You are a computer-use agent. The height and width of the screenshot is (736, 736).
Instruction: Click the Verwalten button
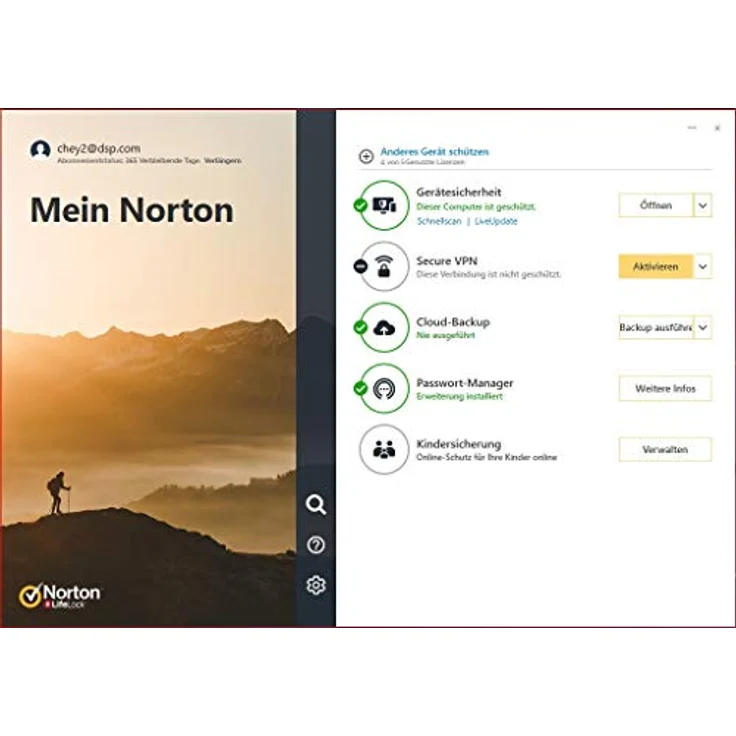click(x=665, y=449)
